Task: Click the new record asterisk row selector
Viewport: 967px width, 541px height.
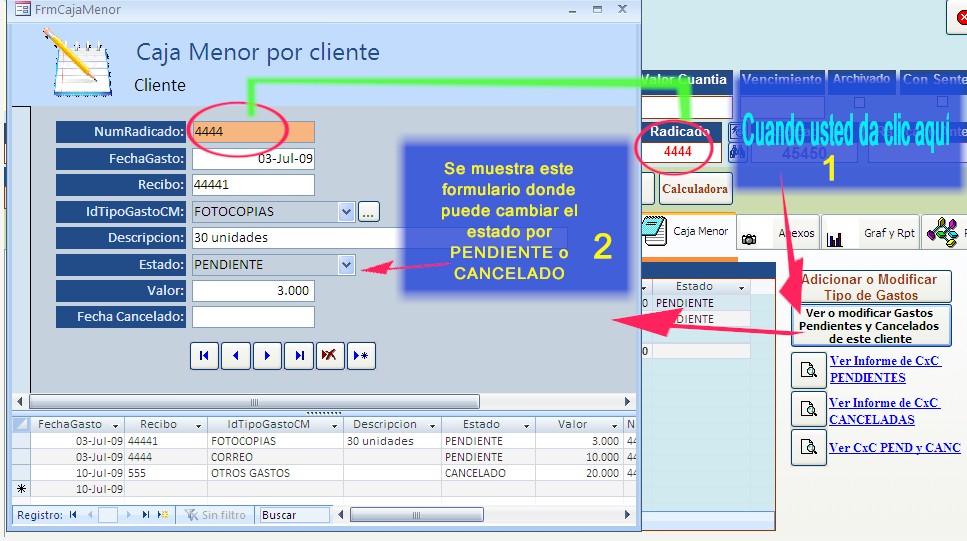Action: (x=21, y=489)
